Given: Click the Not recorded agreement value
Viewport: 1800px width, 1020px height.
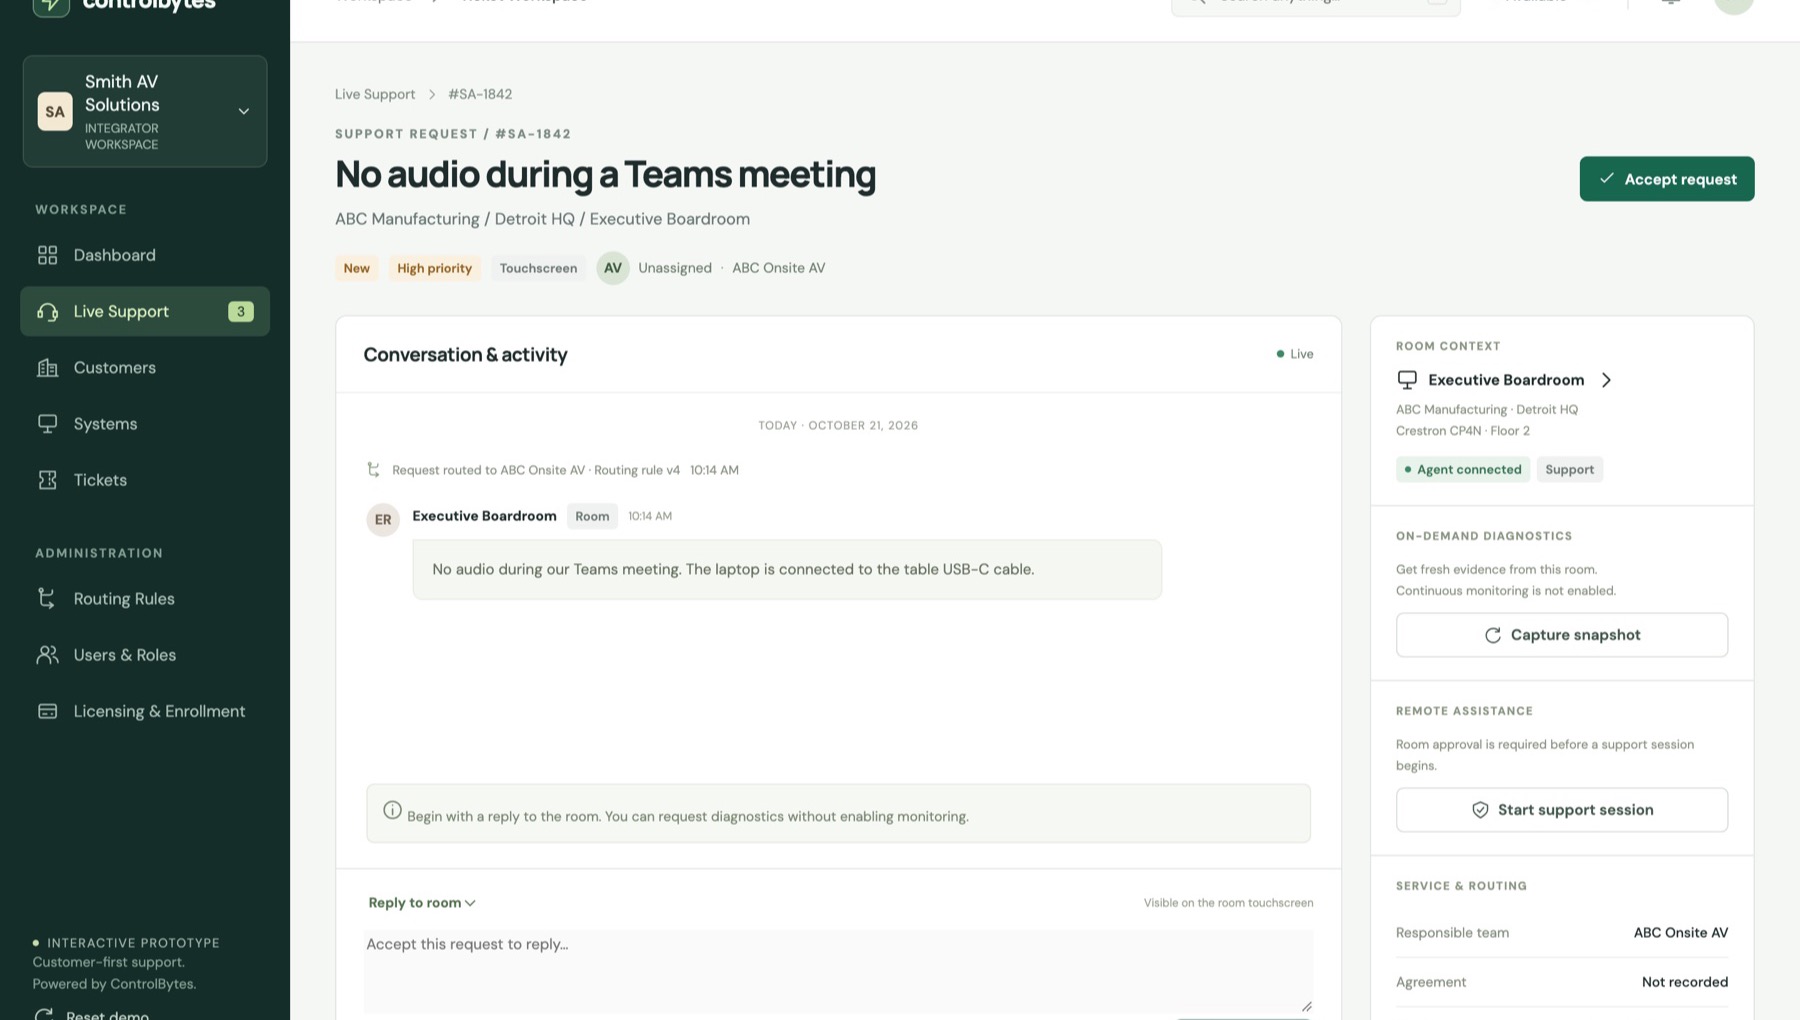Looking at the screenshot, I should coord(1685,982).
